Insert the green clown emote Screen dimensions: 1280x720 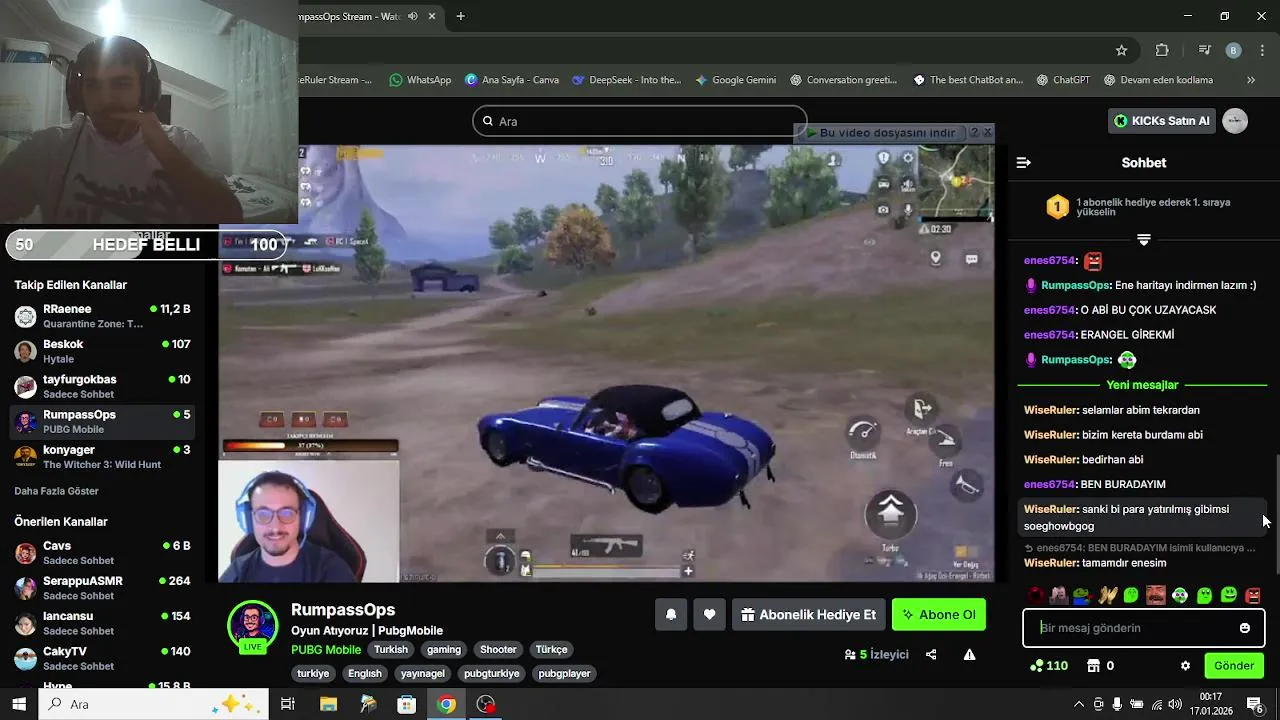click(x=1180, y=595)
